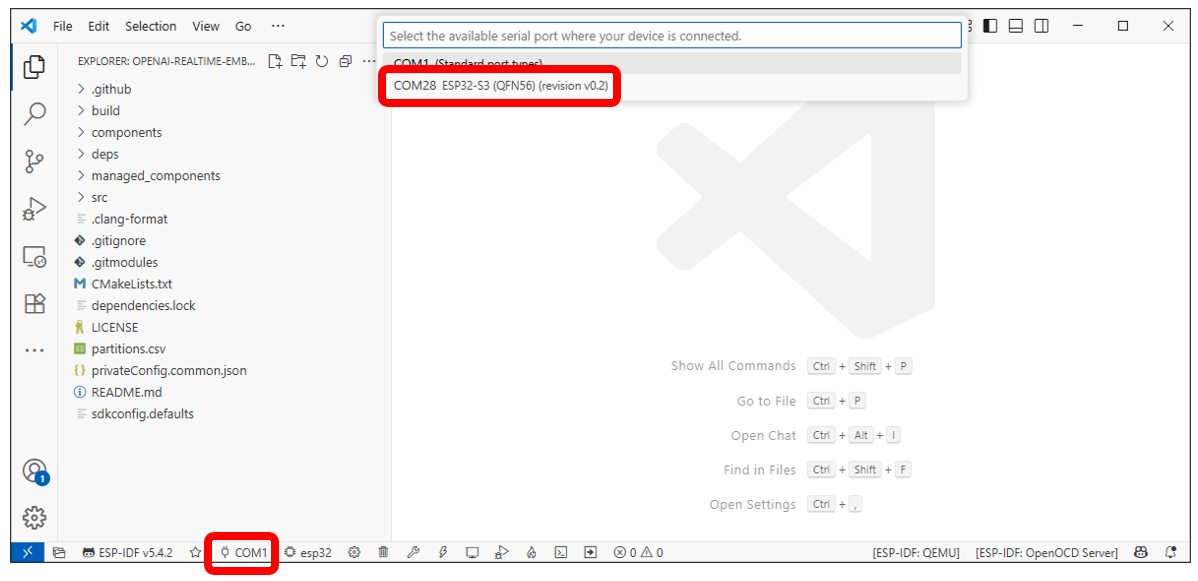Click the Build Project wrench icon
The height and width of the screenshot is (581, 1198).
[x=413, y=552]
